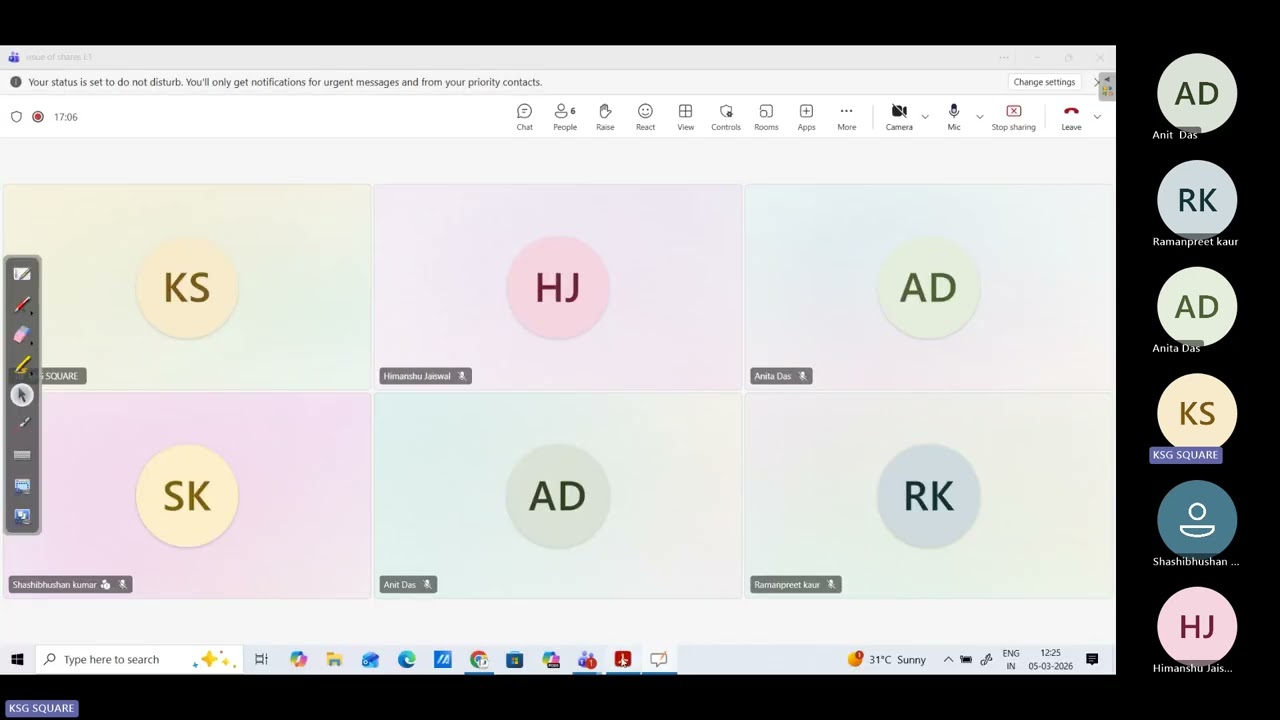Screen dimensions: 1280x720
Task: Click the info icon in status banner
Action: [x=15, y=82]
